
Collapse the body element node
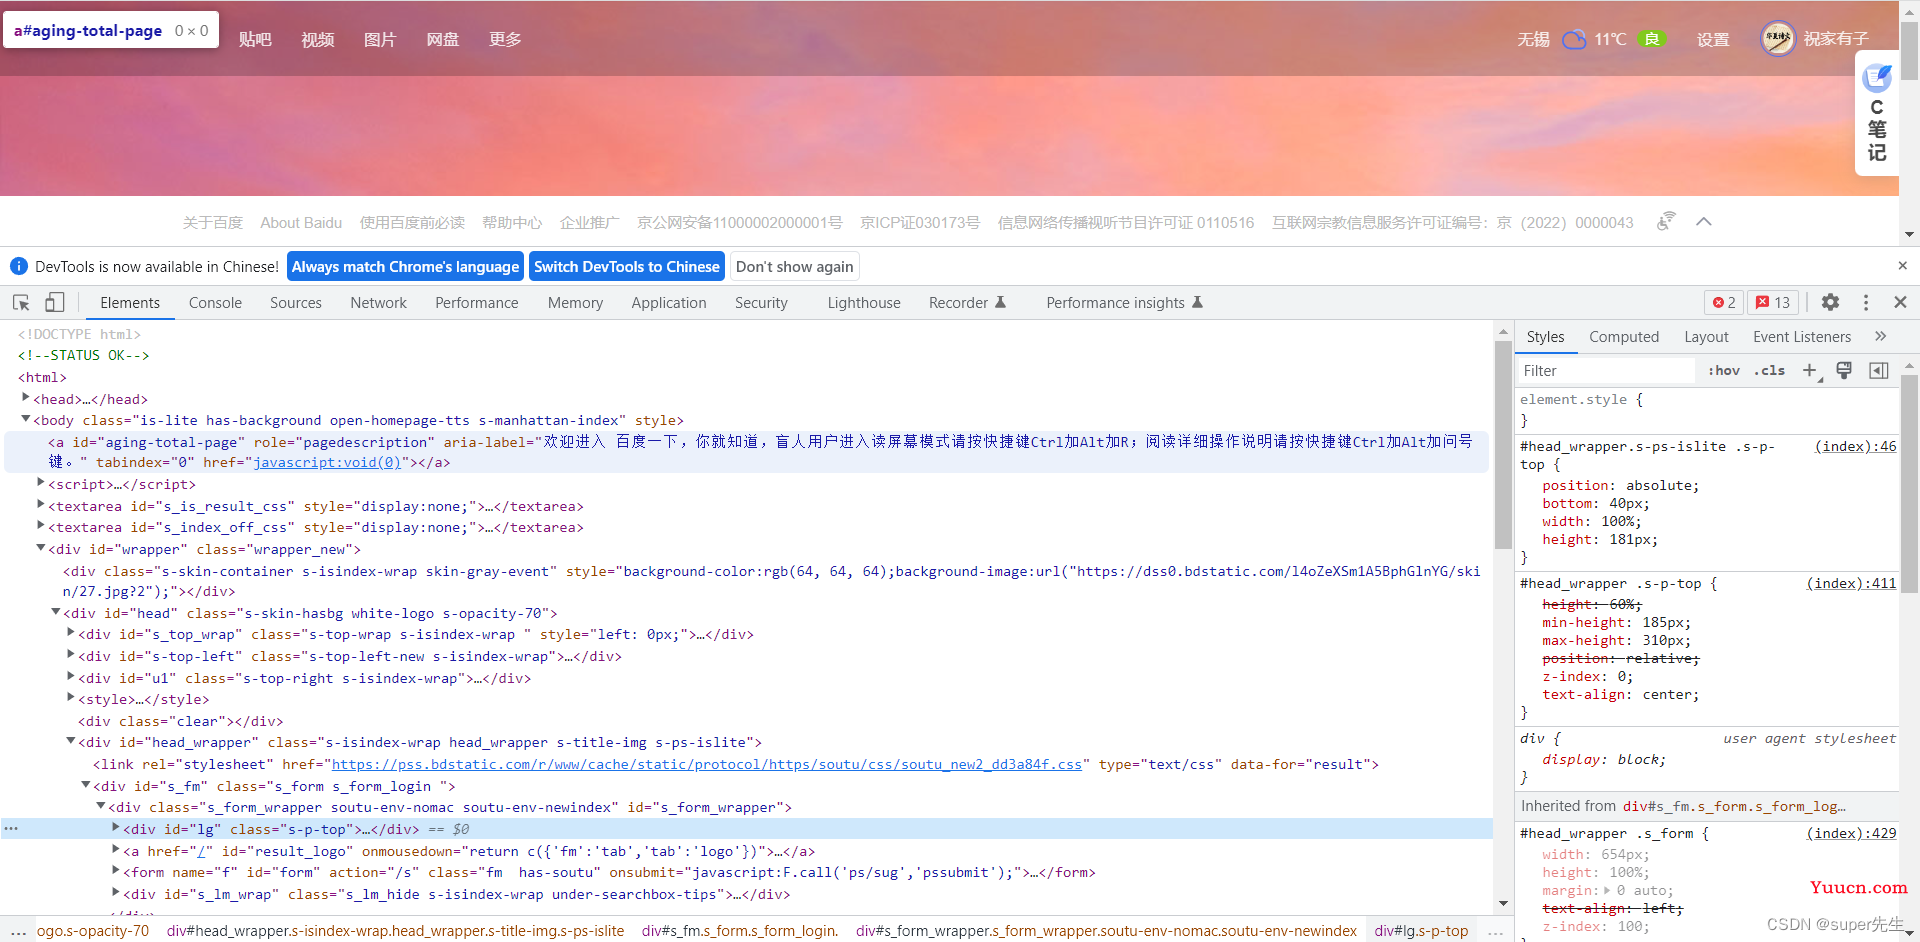[26, 419]
